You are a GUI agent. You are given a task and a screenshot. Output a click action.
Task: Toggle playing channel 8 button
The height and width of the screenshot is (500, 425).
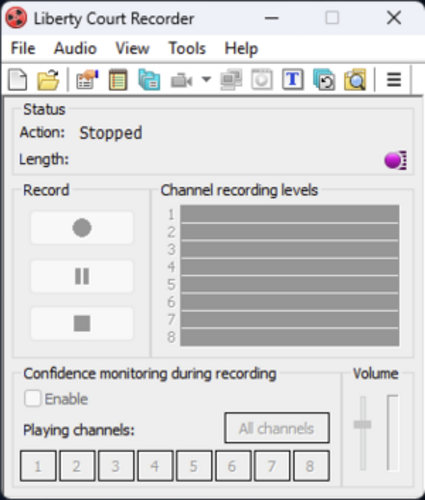click(x=311, y=466)
